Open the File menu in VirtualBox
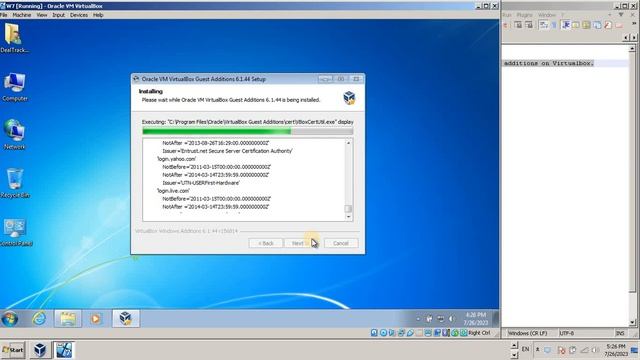This screenshot has width=640, height=360. pos(4,15)
